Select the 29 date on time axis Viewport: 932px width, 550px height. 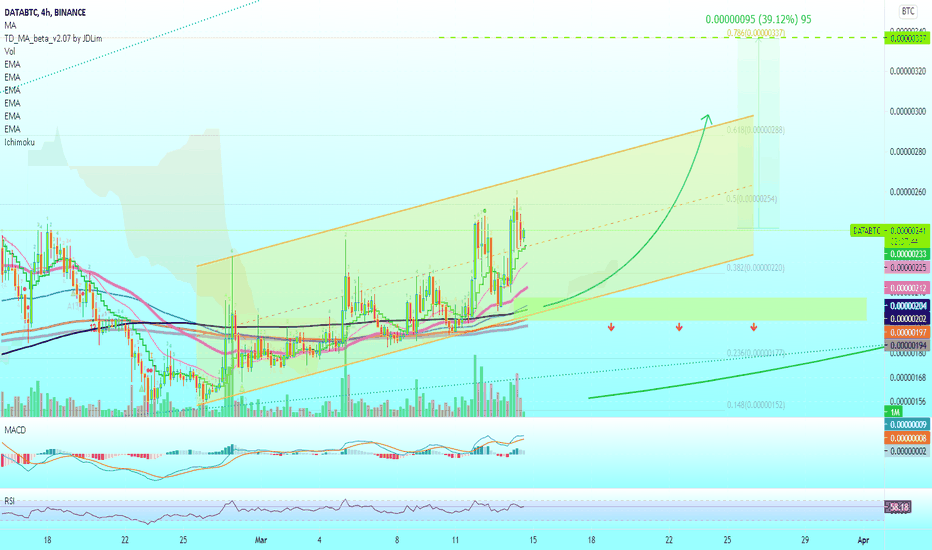(x=805, y=540)
